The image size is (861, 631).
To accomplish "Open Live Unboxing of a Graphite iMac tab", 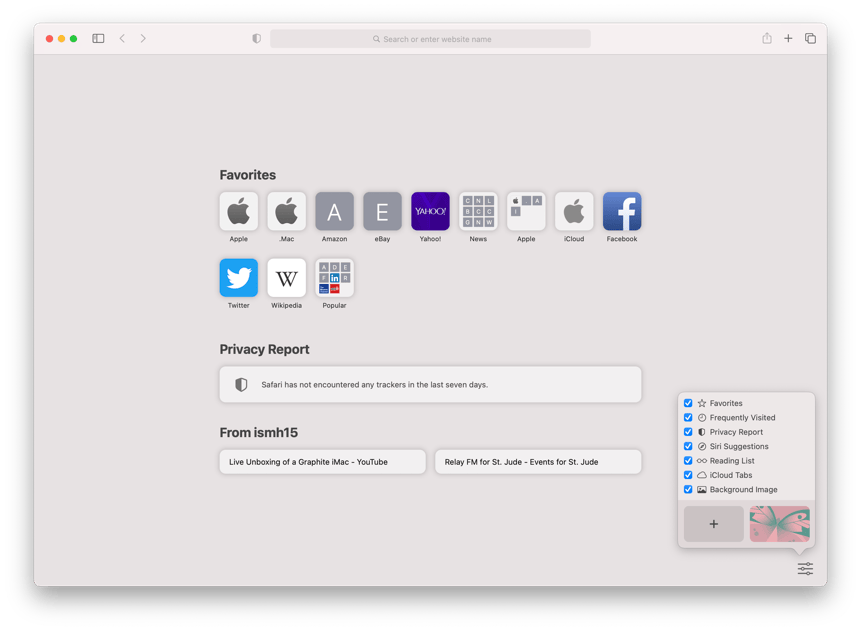I will [322, 462].
